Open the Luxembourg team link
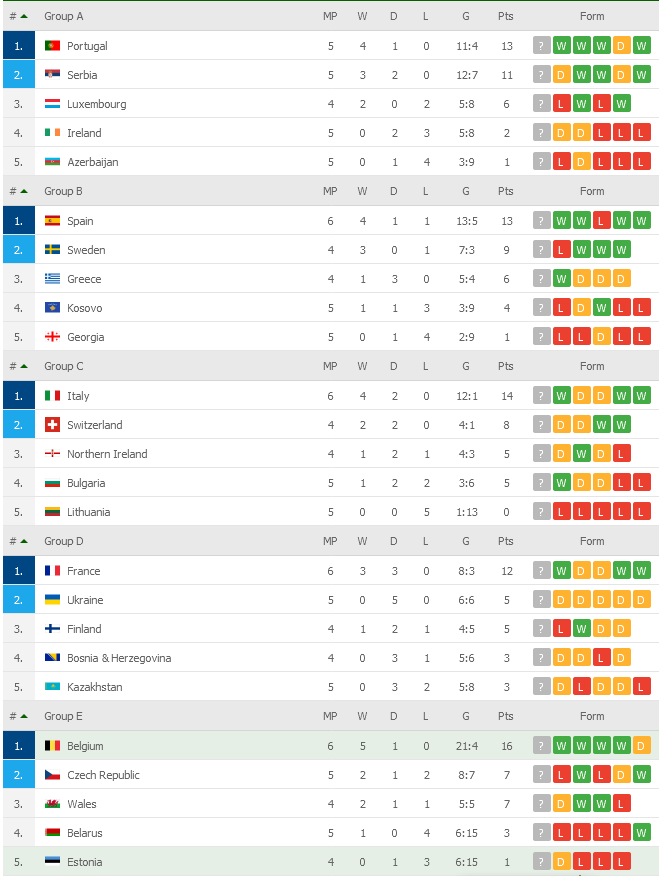Image resolution: width=659 pixels, height=876 pixels. (x=96, y=104)
